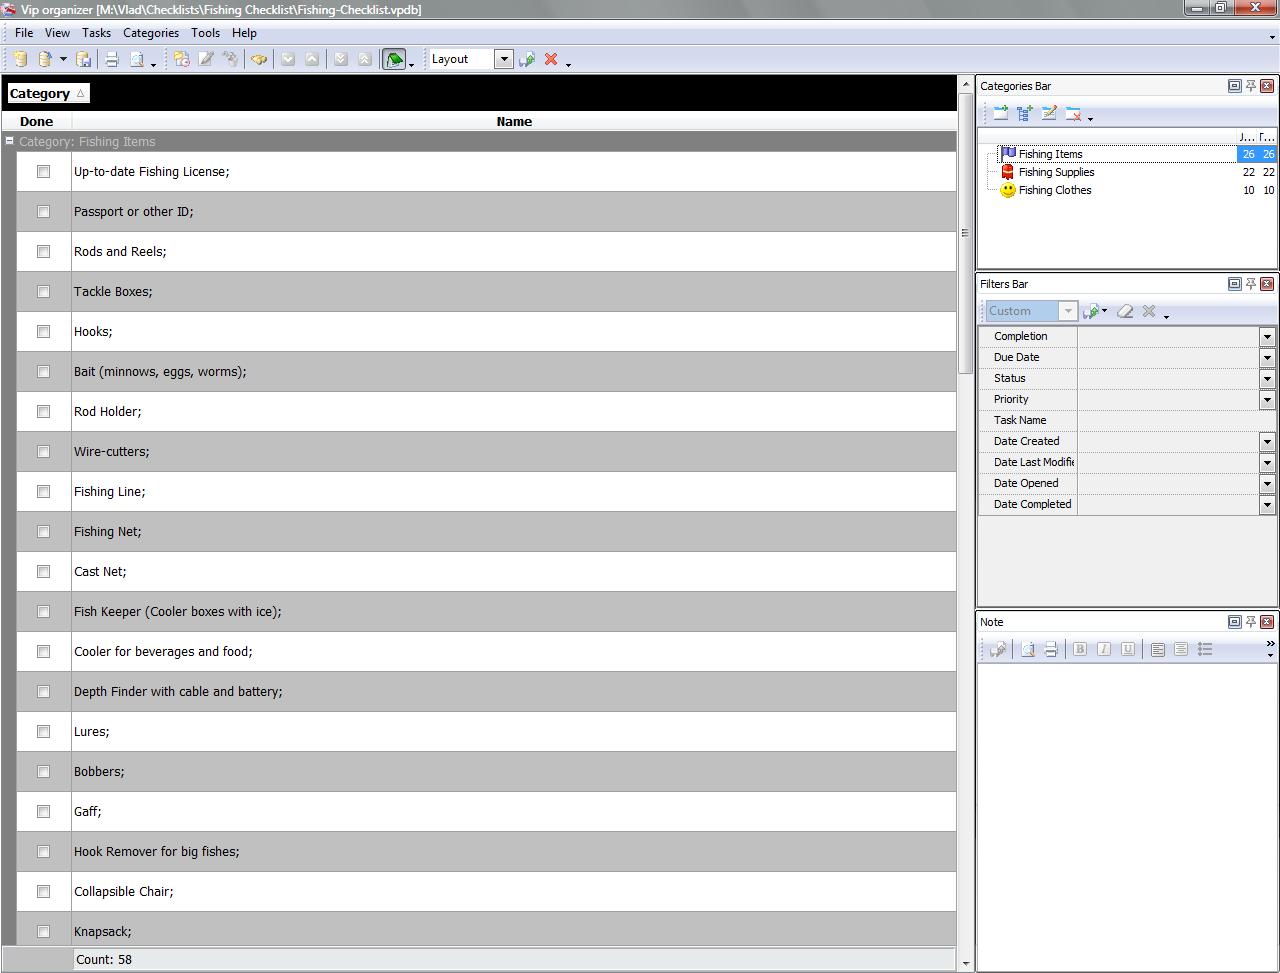
Task: Open the Tasks menu
Action: coord(96,33)
